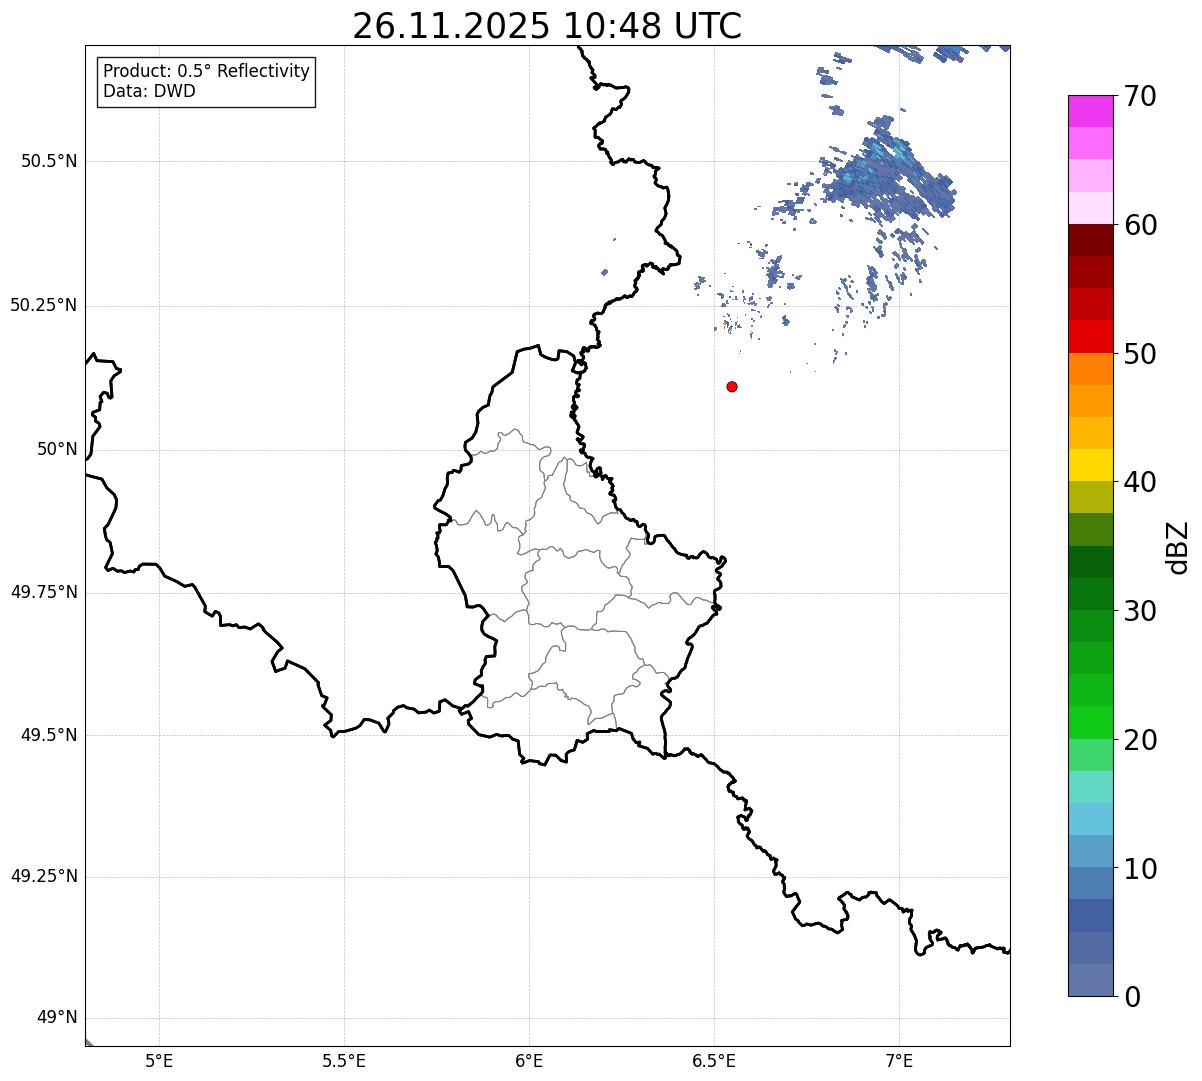1202x1081 pixels.
Task: Click the 50°N latitude label
Action: point(57,449)
